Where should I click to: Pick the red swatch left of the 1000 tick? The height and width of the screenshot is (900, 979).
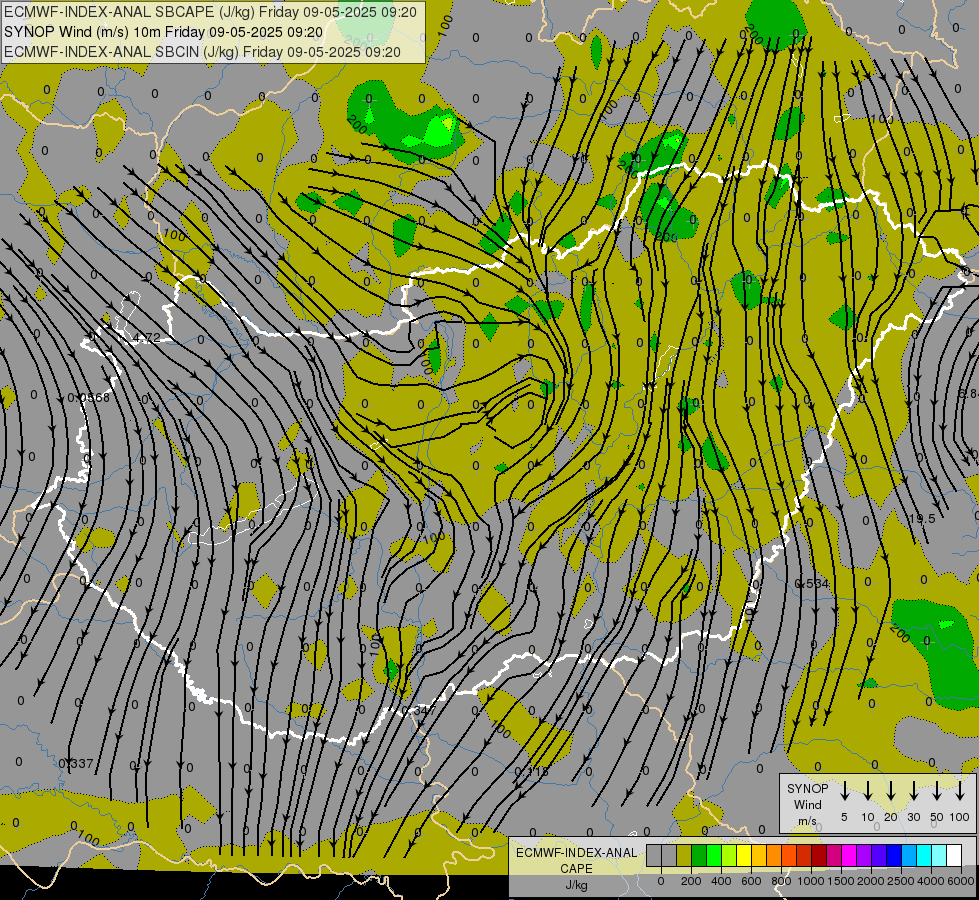pos(804,856)
